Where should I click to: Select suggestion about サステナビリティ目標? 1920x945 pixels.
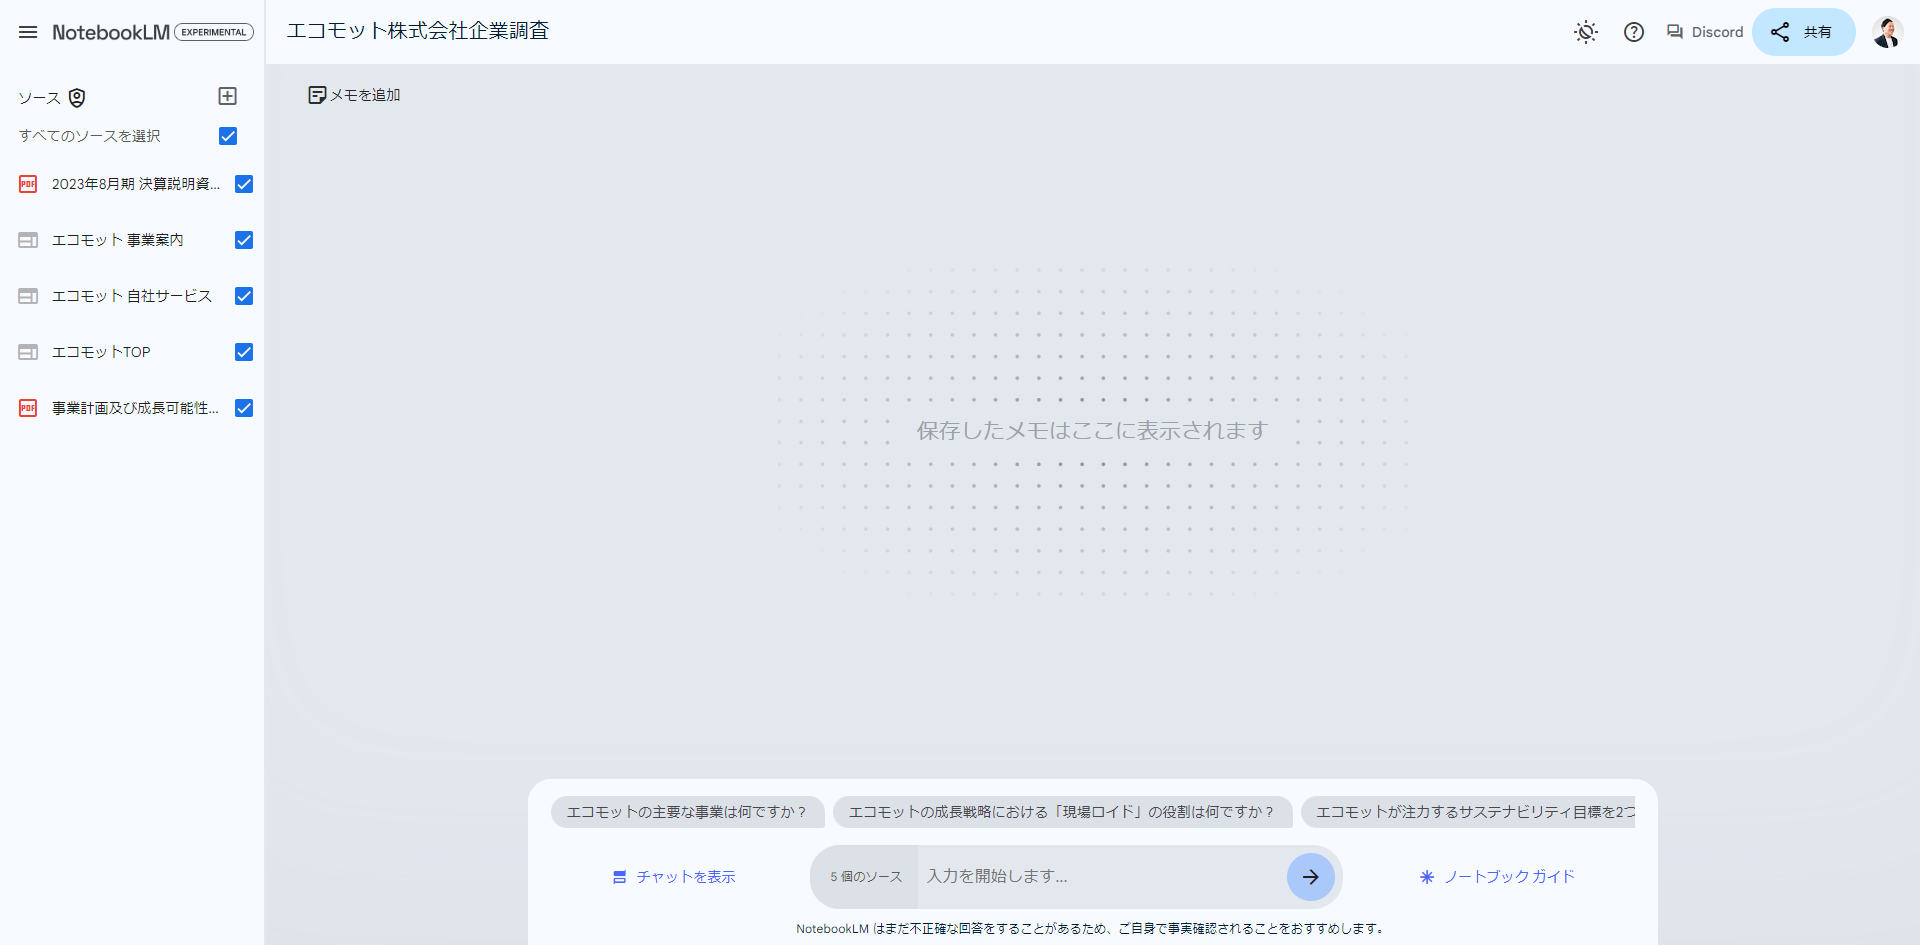click(x=1468, y=812)
